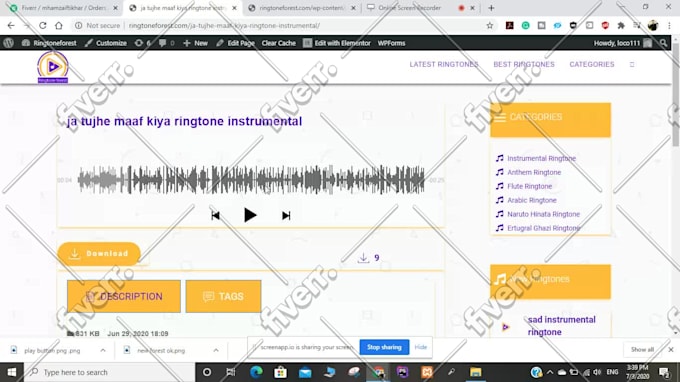680x382 pixels.
Task: Seek within the audio waveform
Action: 251,180
